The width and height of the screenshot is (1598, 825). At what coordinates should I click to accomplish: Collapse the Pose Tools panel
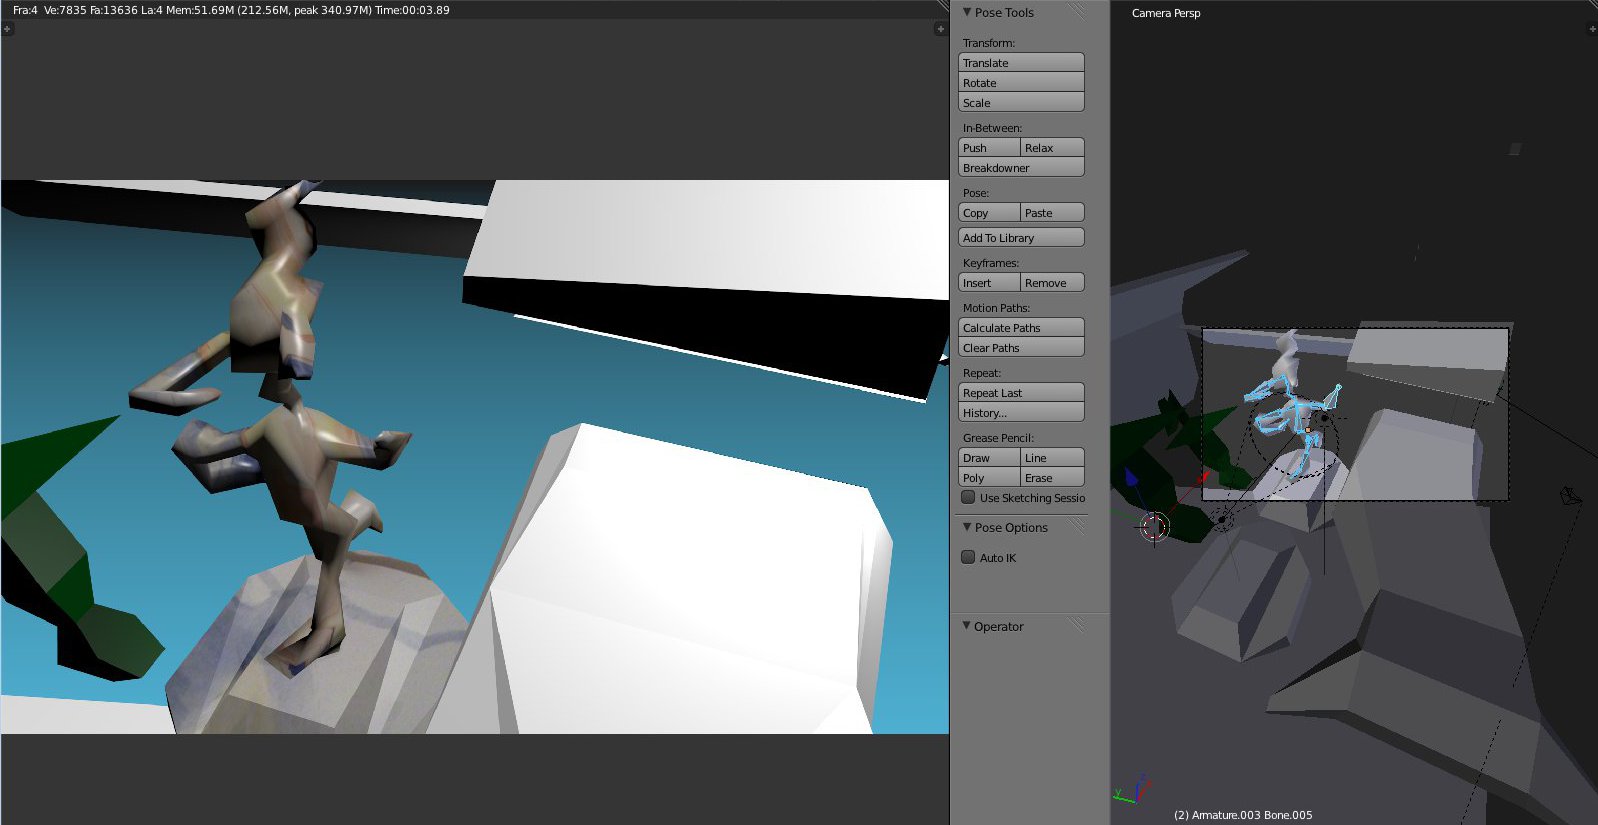967,12
